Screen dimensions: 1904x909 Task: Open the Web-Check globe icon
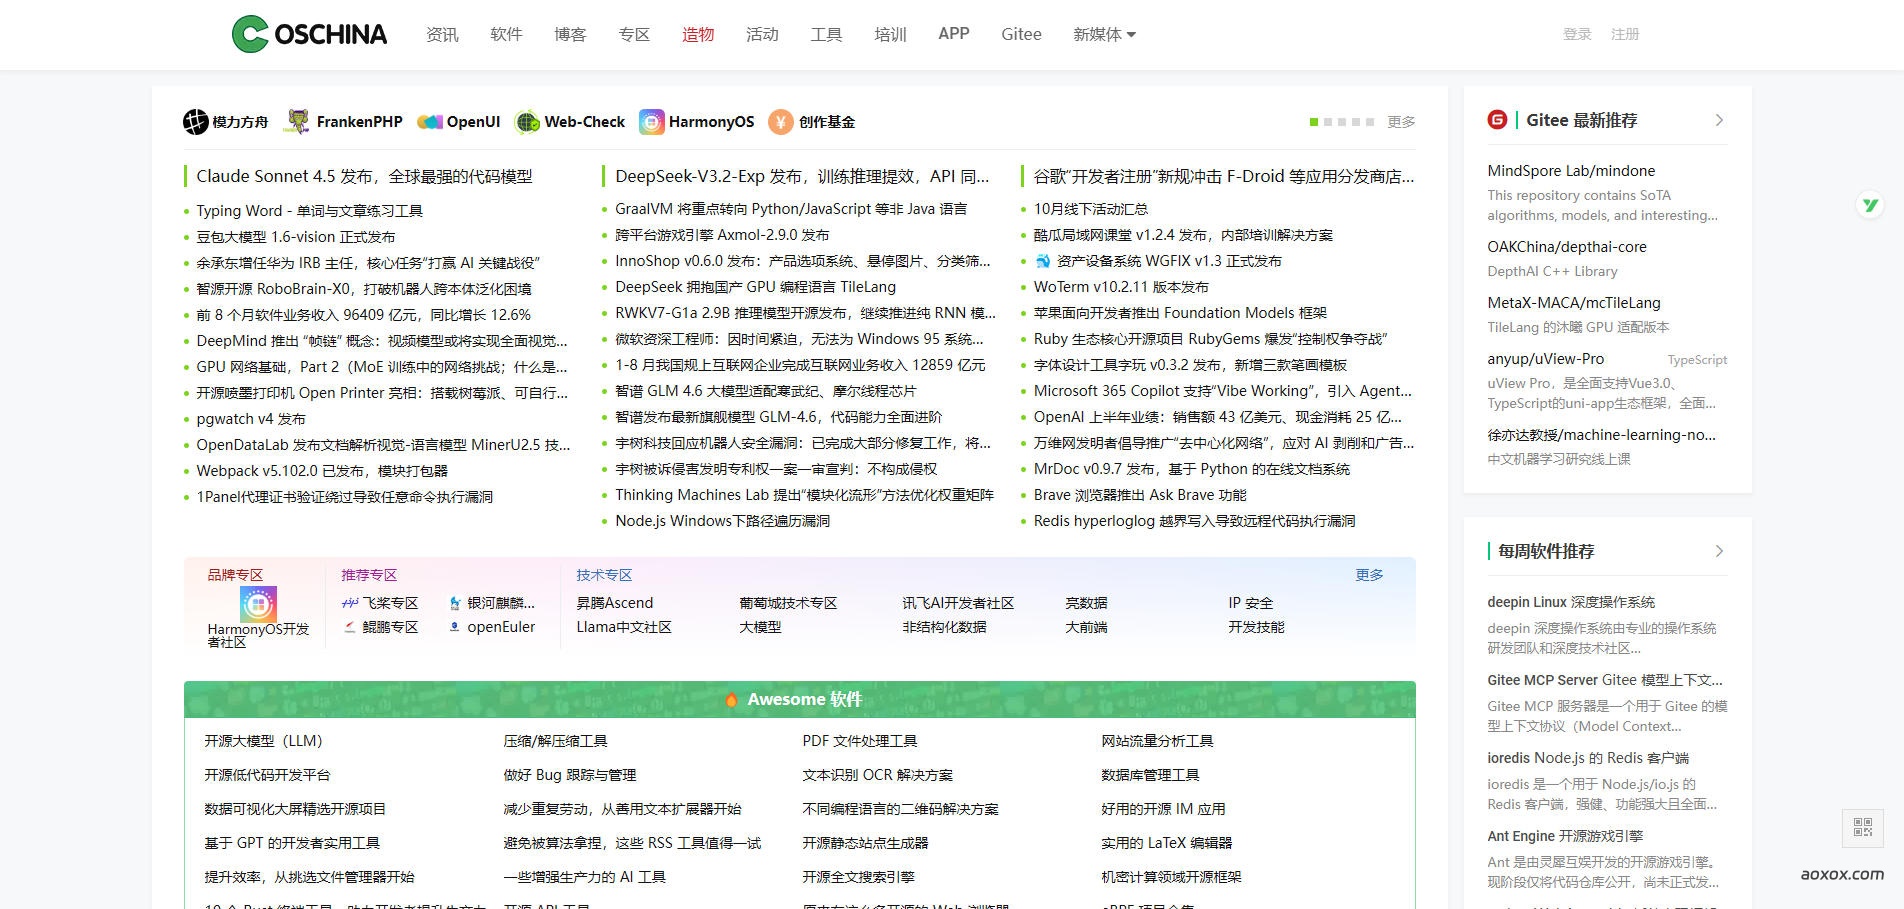(527, 122)
